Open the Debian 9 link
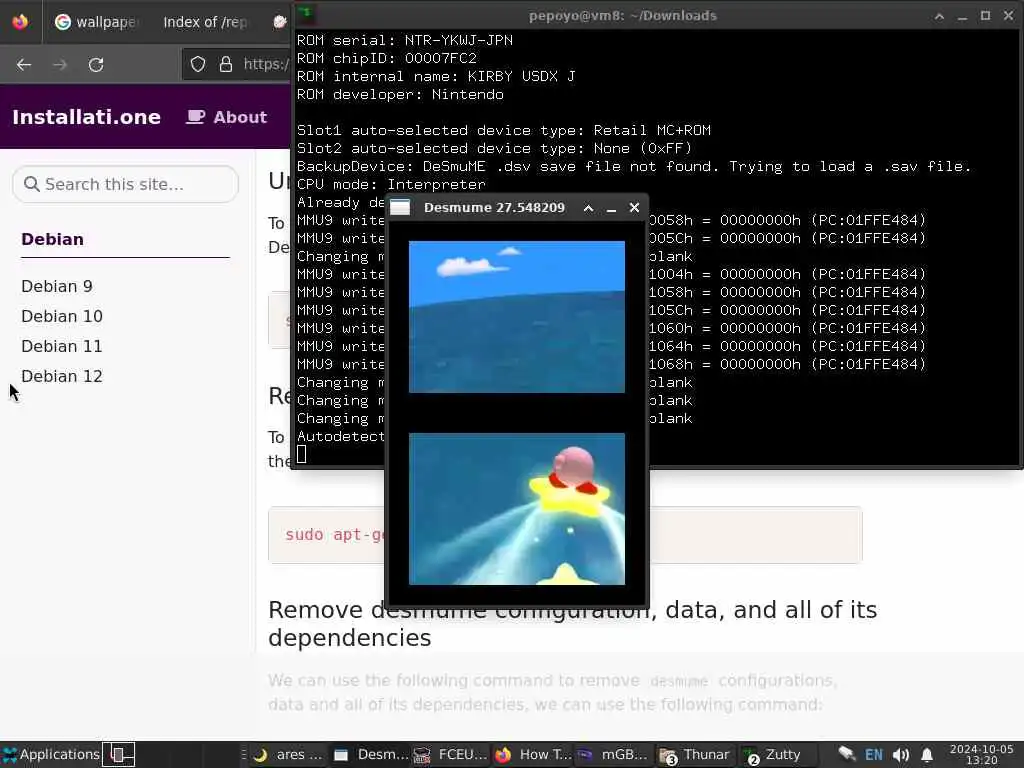Image resolution: width=1024 pixels, height=768 pixels. (57, 286)
